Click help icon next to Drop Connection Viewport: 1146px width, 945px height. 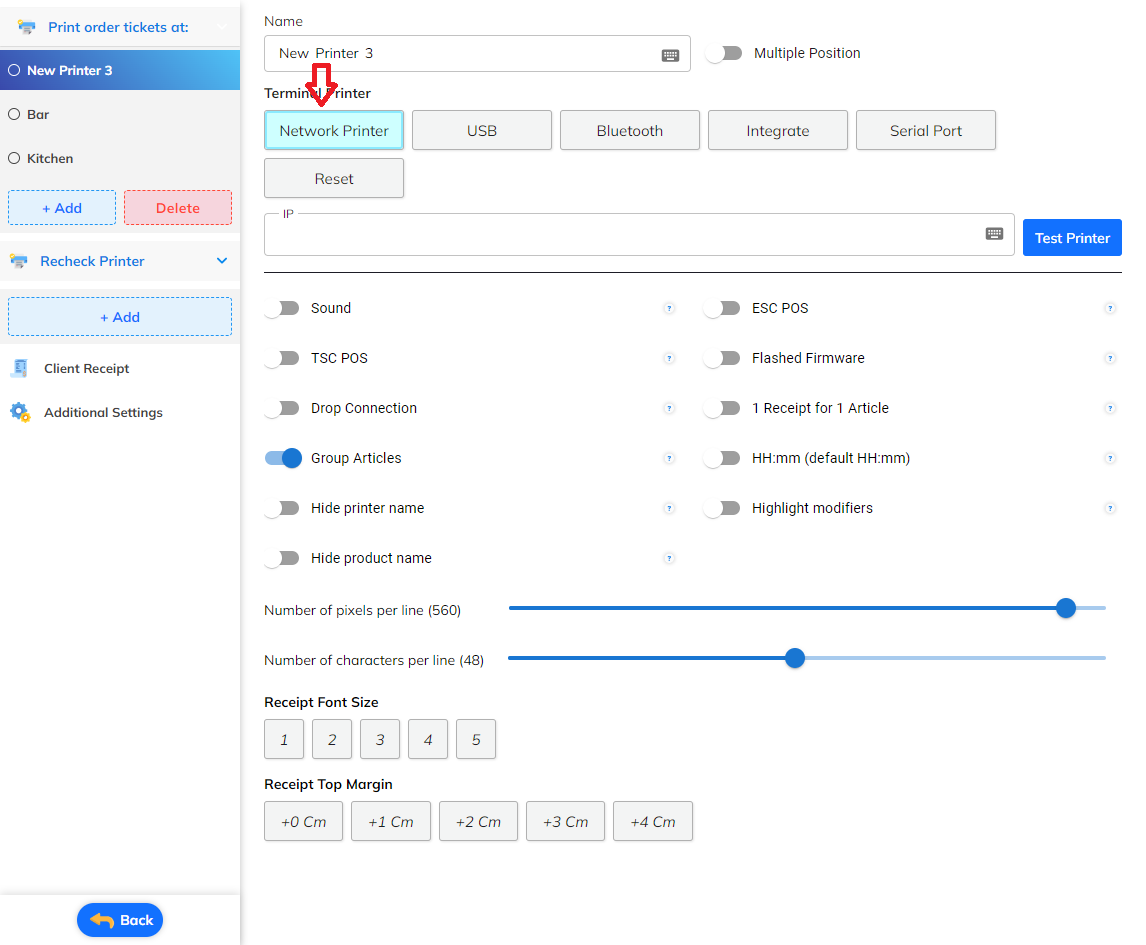click(669, 409)
